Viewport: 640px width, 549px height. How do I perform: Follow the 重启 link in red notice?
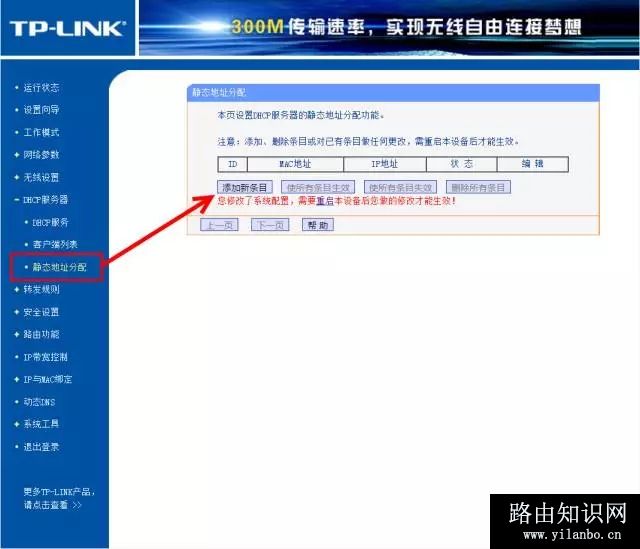[325, 201]
